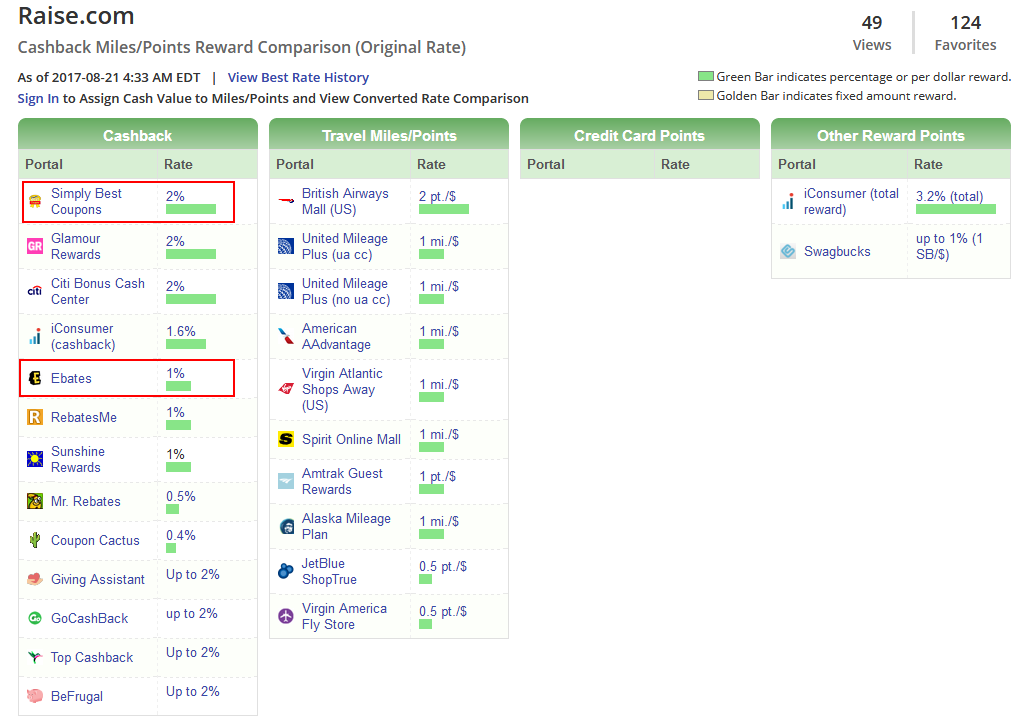
Task: Click the 49 Views counter
Action: coord(872,33)
